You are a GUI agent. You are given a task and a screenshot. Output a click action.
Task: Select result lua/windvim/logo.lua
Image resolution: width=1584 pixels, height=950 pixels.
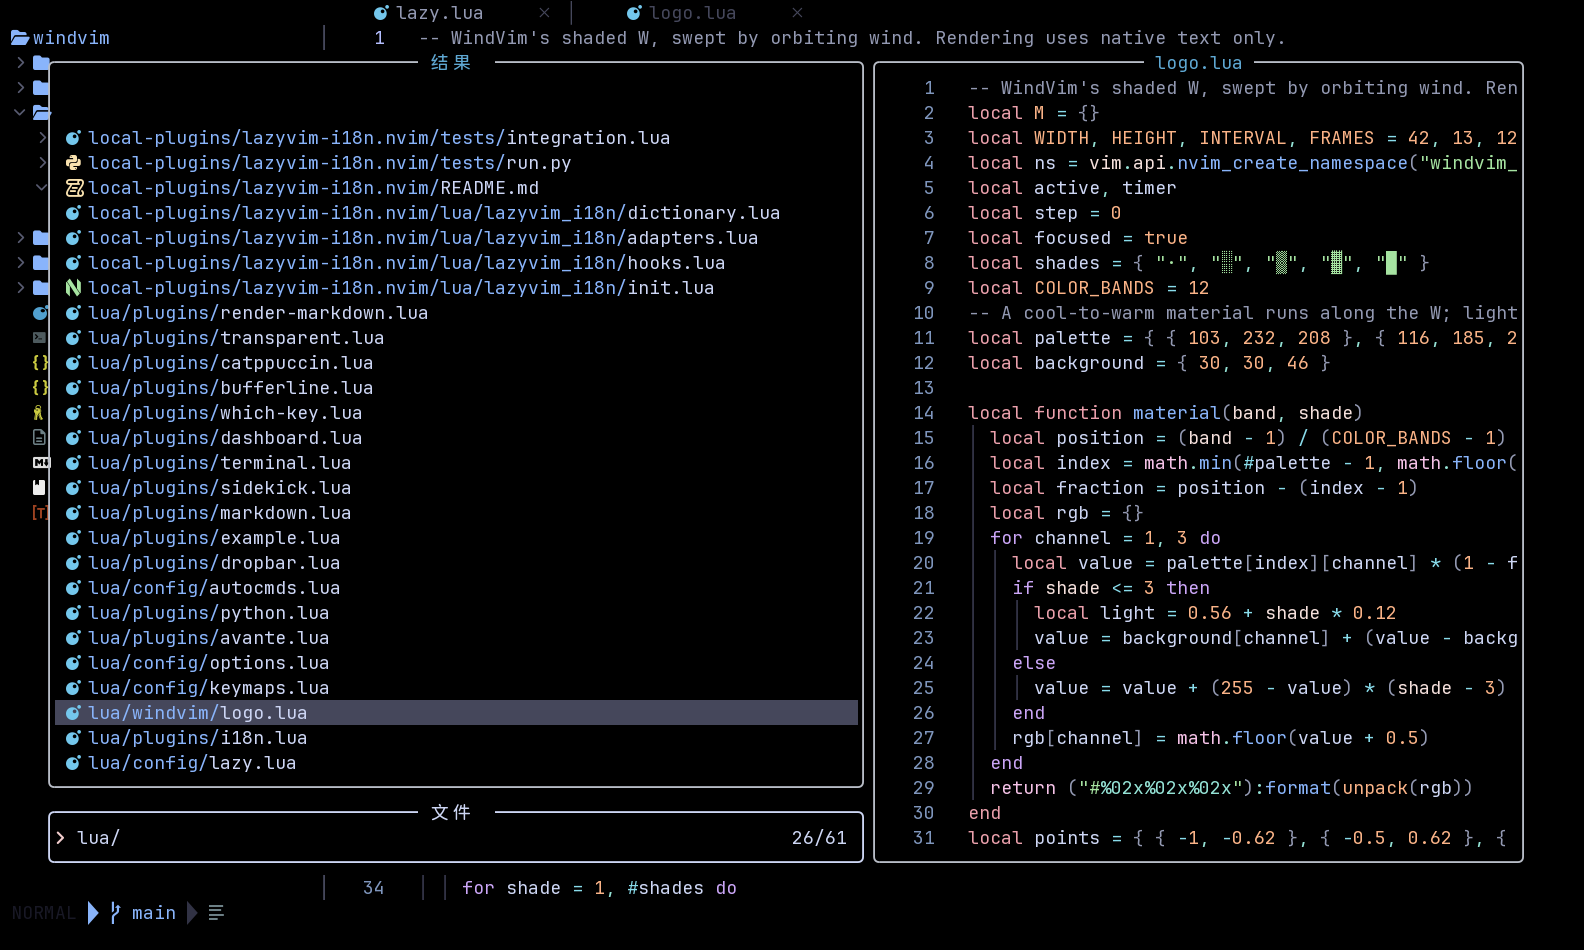coord(456,713)
